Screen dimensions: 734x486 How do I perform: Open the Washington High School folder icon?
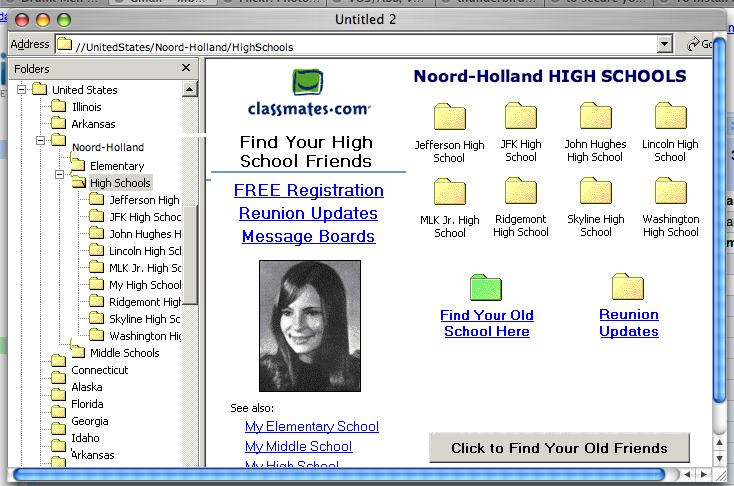(670, 191)
